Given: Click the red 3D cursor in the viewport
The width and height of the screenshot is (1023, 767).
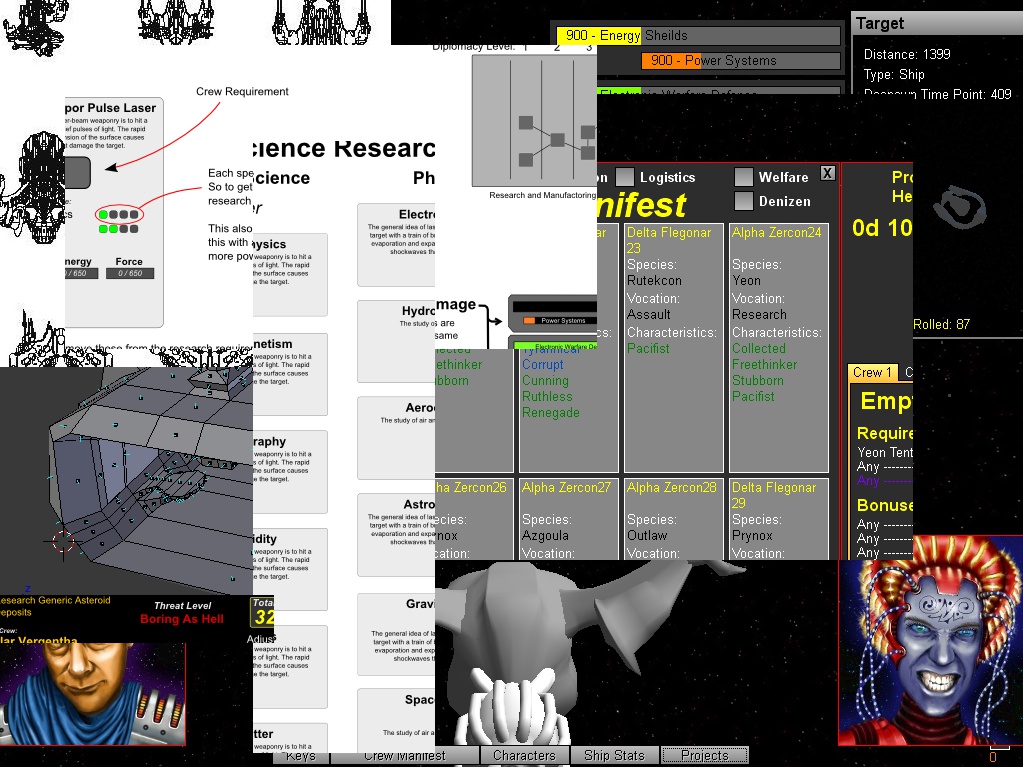Looking at the screenshot, I should [x=63, y=541].
